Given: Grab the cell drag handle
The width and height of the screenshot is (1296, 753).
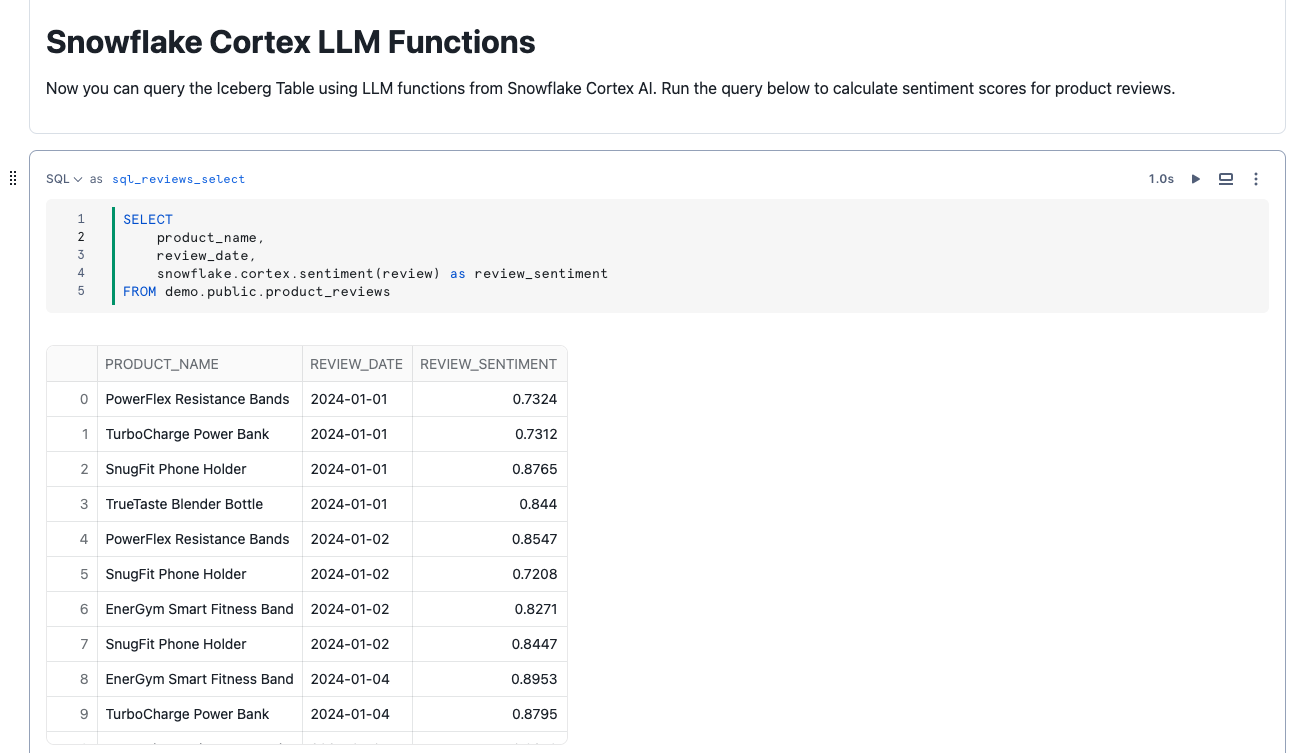Looking at the screenshot, I should (13, 178).
